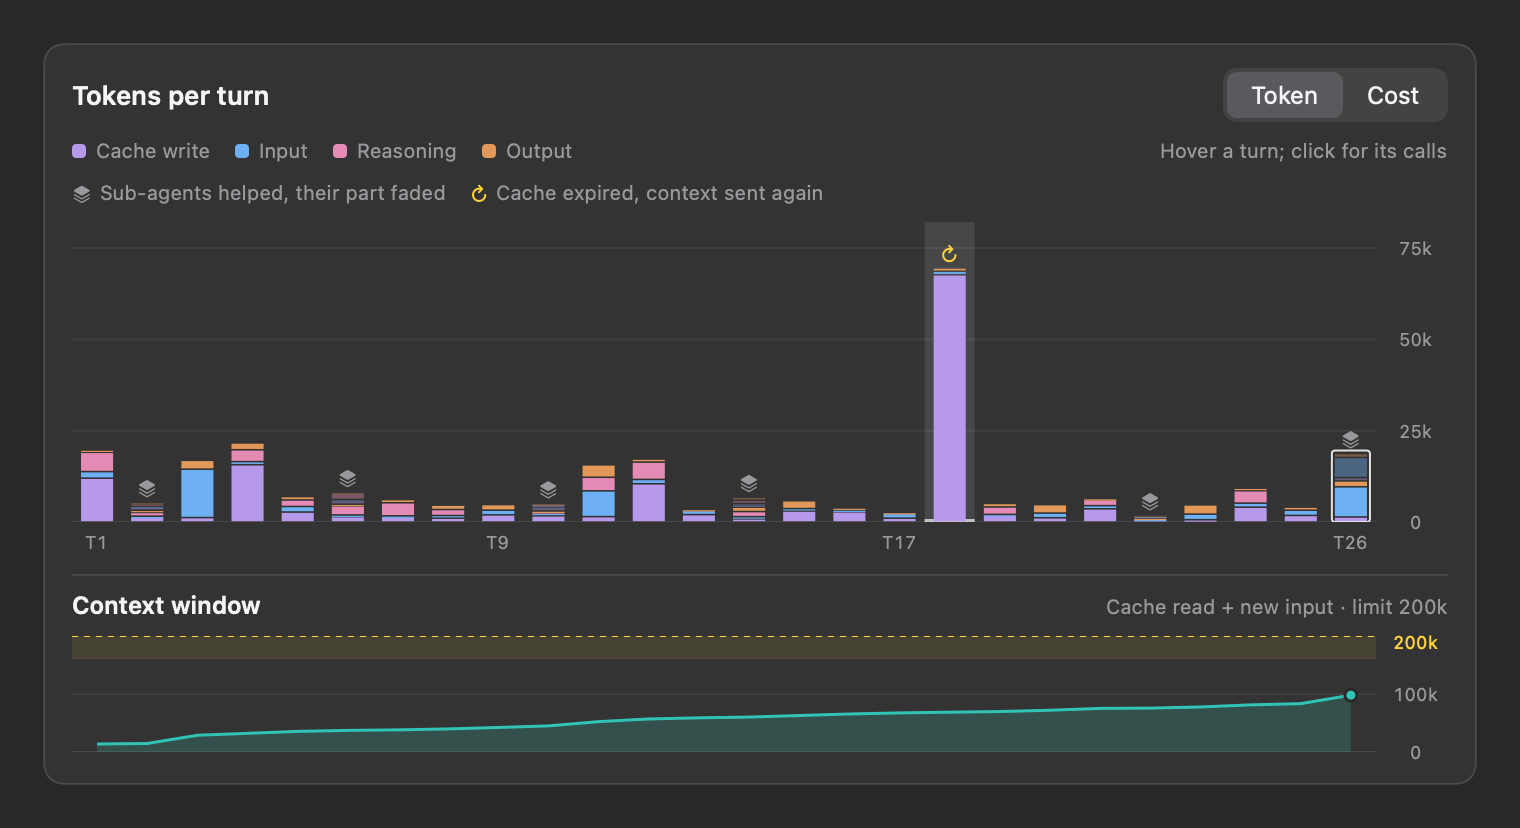Click the T26 axis label

(x=1350, y=543)
